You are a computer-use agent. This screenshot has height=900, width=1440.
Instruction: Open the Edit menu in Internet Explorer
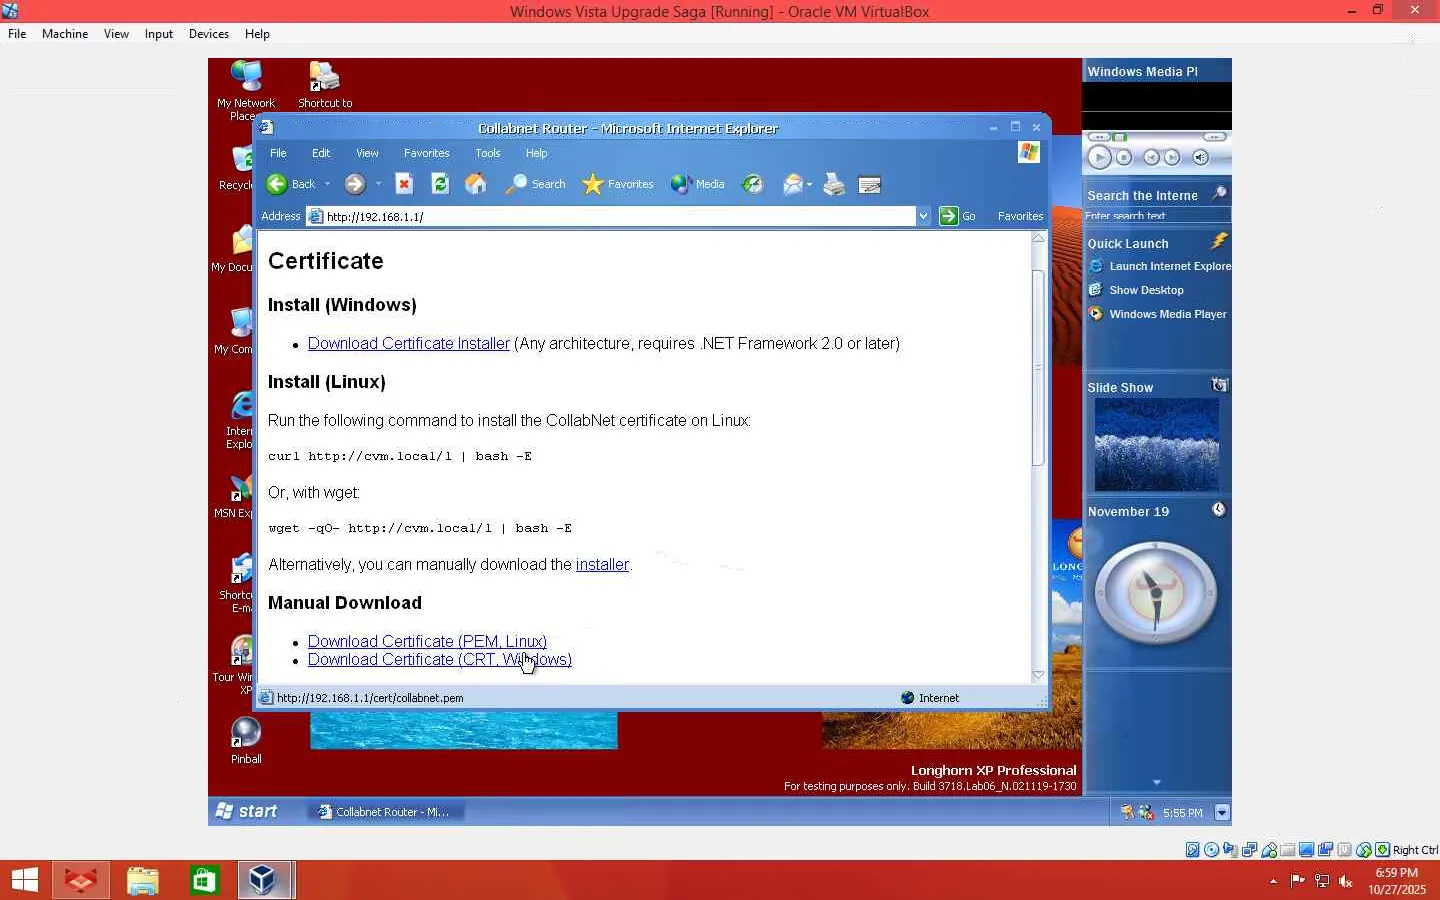click(321, 153)
